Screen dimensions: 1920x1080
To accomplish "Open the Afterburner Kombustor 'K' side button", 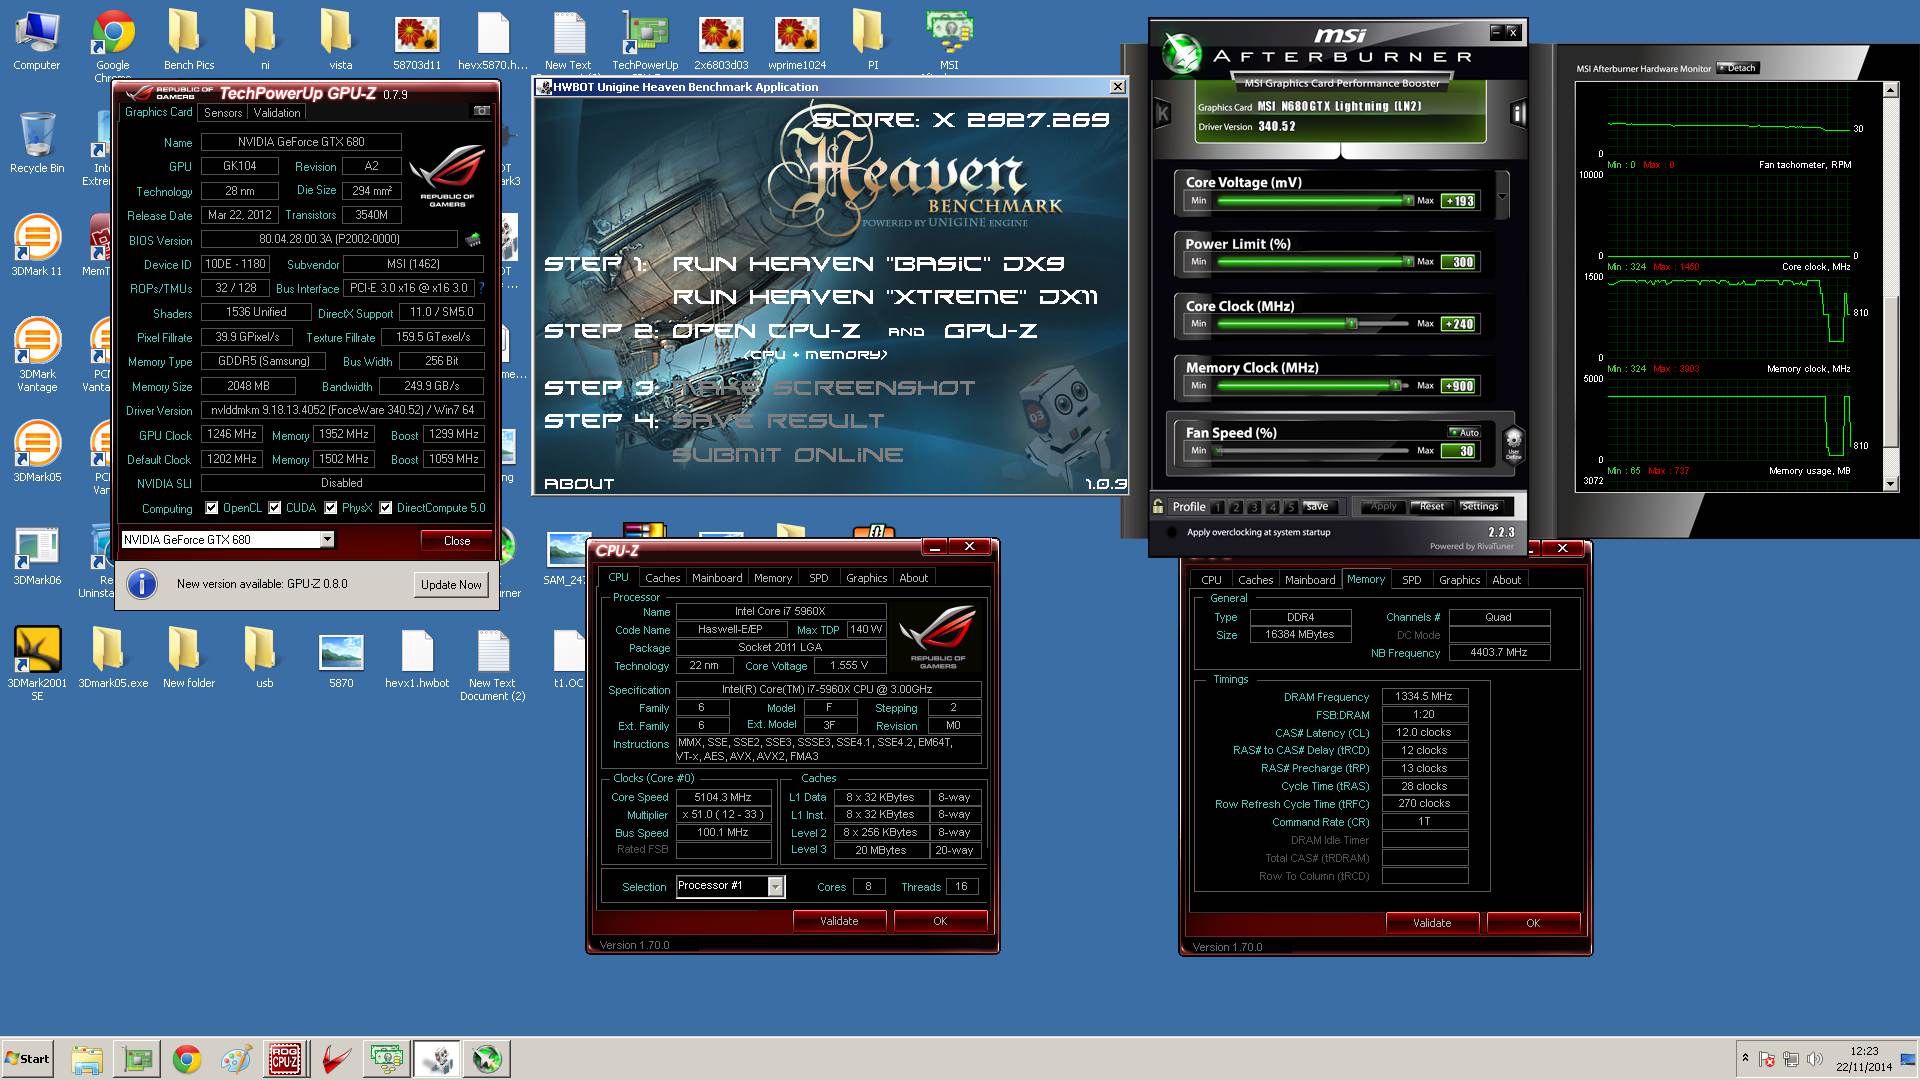I will (x=1163, y=114).
